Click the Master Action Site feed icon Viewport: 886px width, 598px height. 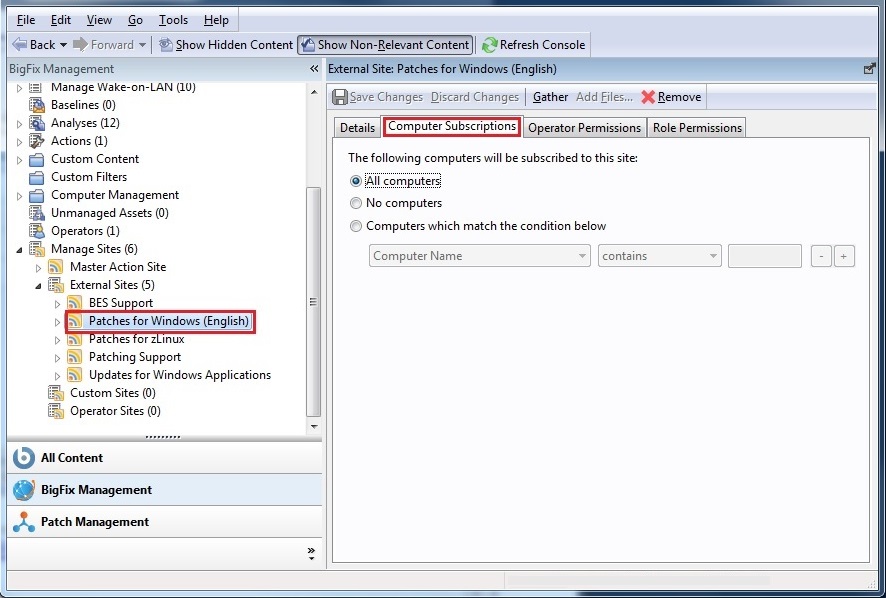tap(55, 267)
